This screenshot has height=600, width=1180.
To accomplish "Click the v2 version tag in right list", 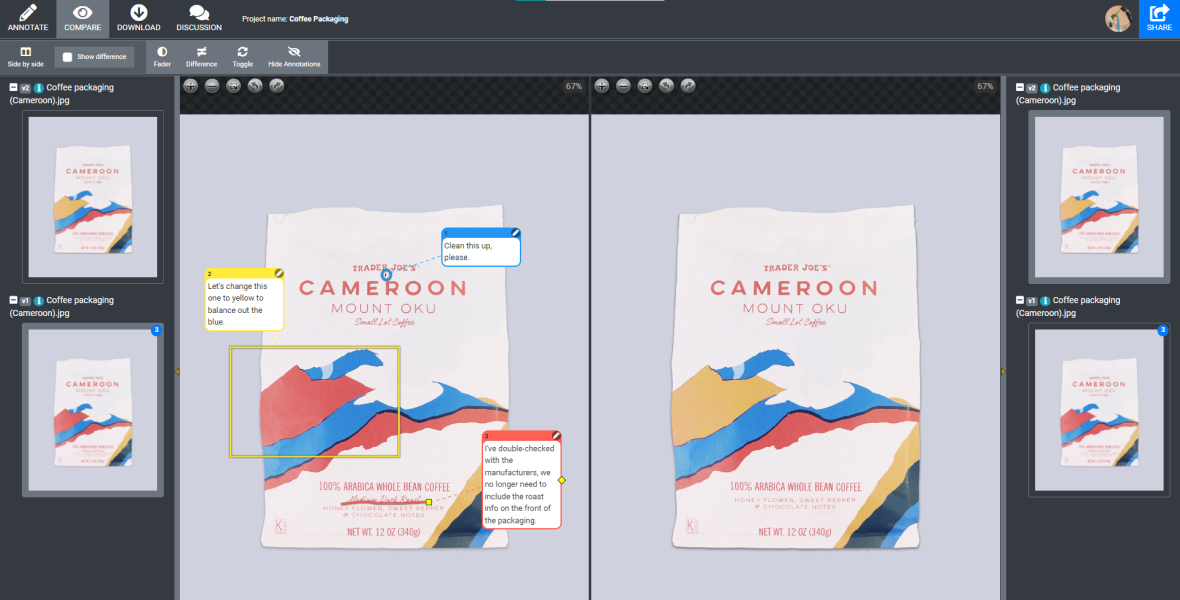I will pyautogui.click(x=1032, y=88).
